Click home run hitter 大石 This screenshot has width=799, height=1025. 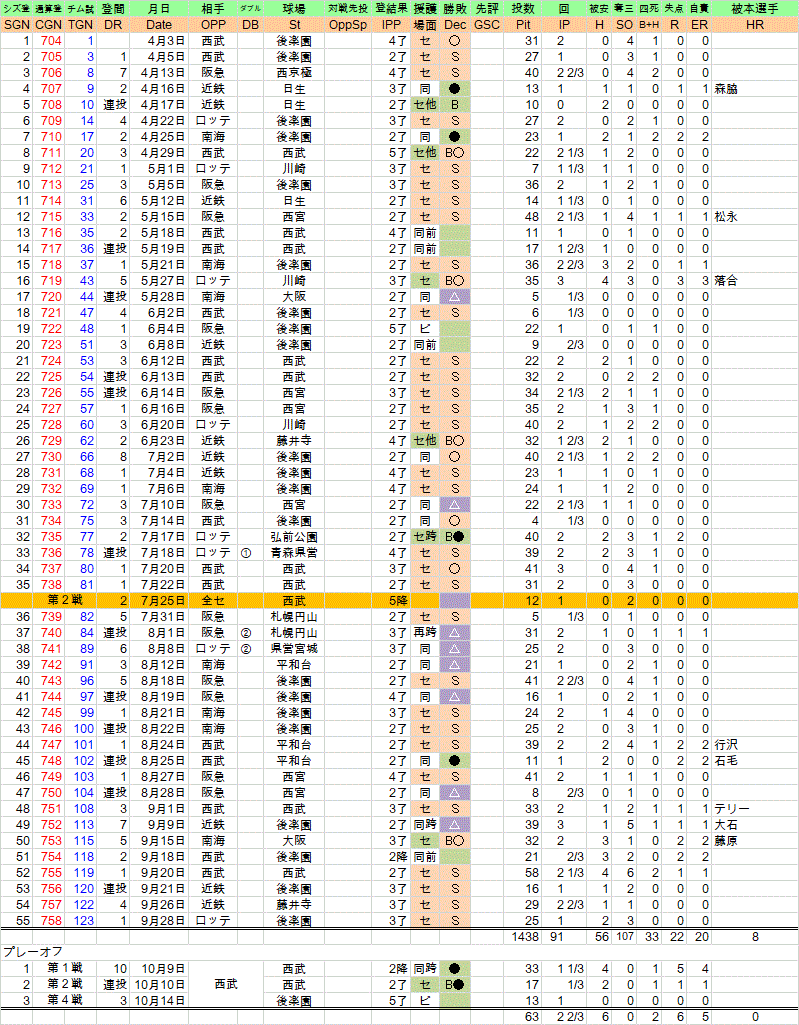click(726, 824)
